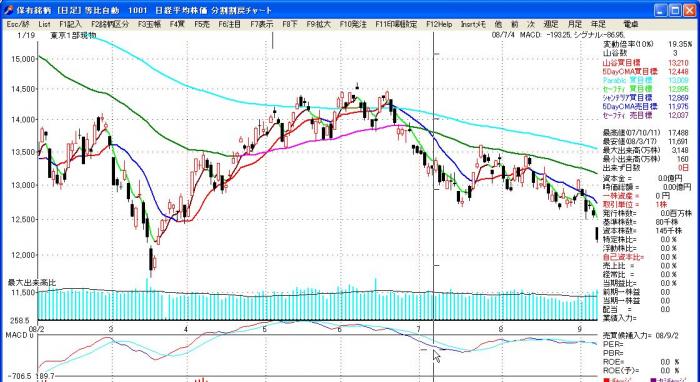Open the F10発注 order menu
Image resolution: width=700 pixels, height=382 pixels.
tap(353, 25)
